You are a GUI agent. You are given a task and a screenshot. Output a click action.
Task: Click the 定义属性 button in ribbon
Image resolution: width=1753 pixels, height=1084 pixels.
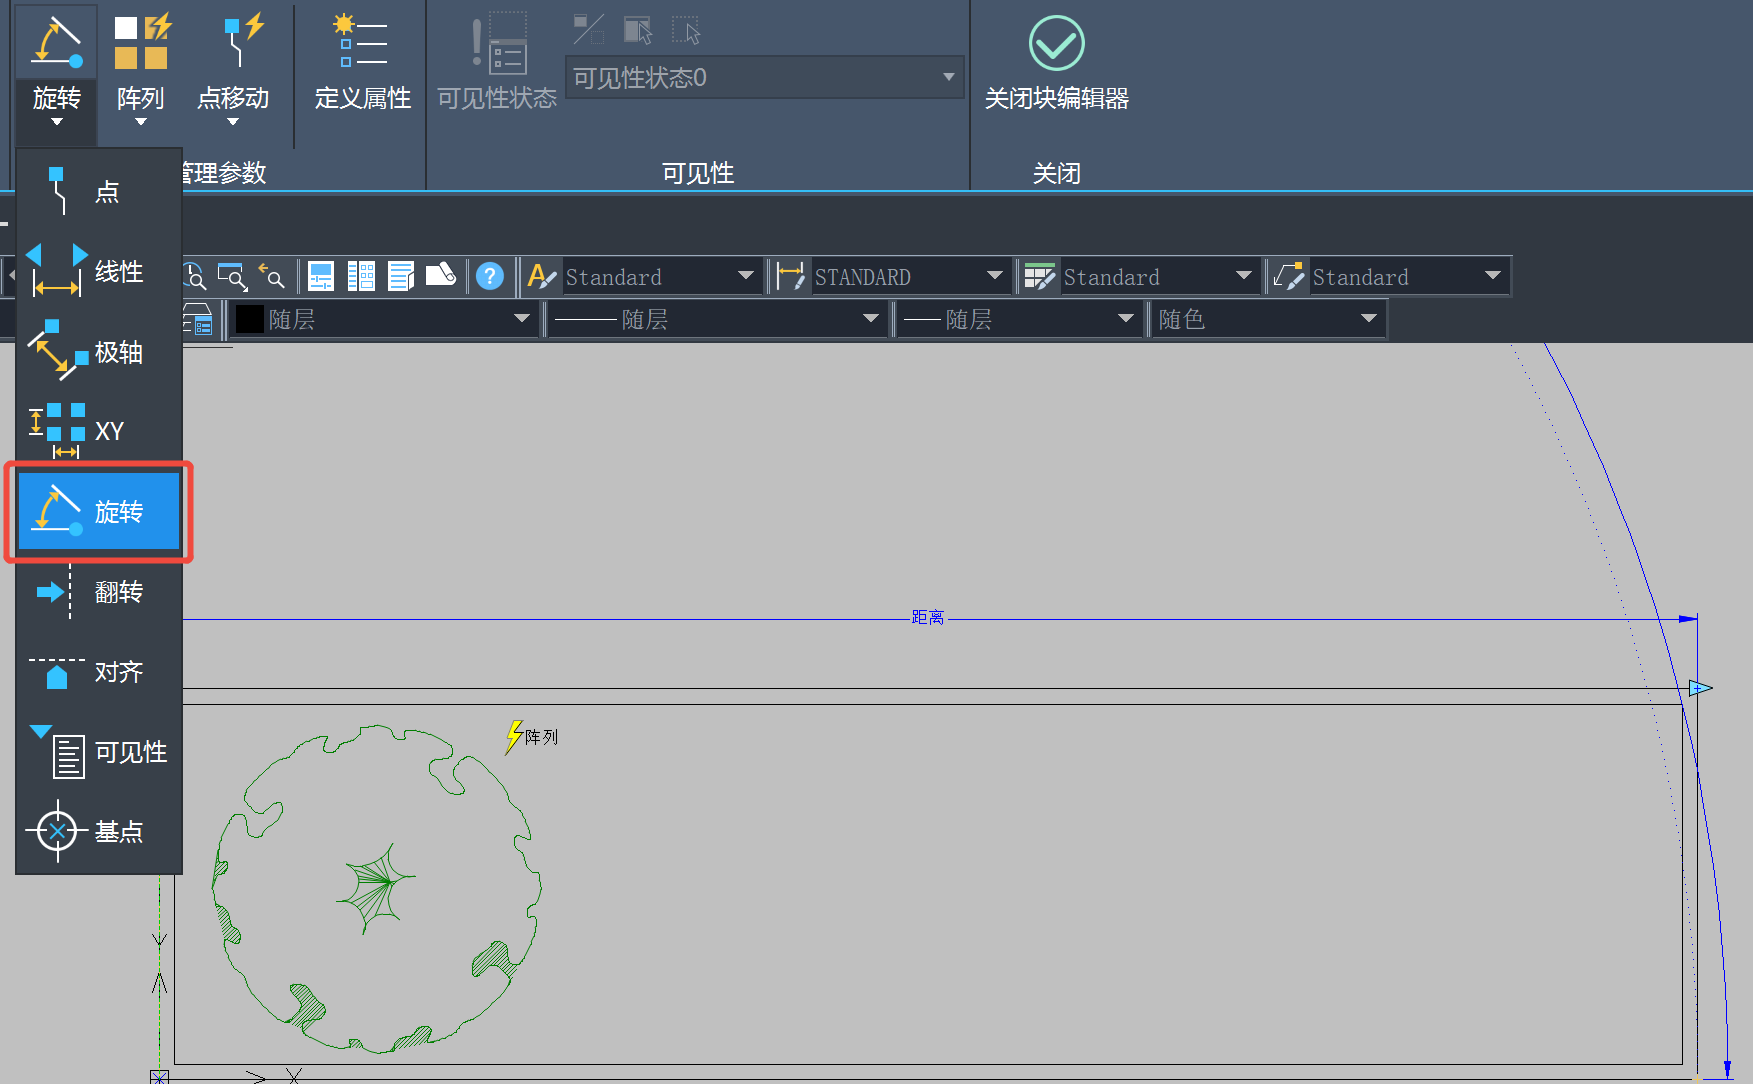[x=362, y=60]
